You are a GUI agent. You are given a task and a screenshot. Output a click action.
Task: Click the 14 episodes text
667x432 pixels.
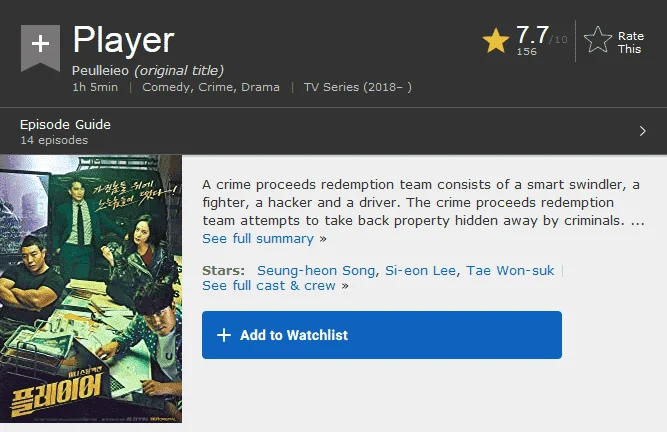pyautogui.click(x=54, y=140)
